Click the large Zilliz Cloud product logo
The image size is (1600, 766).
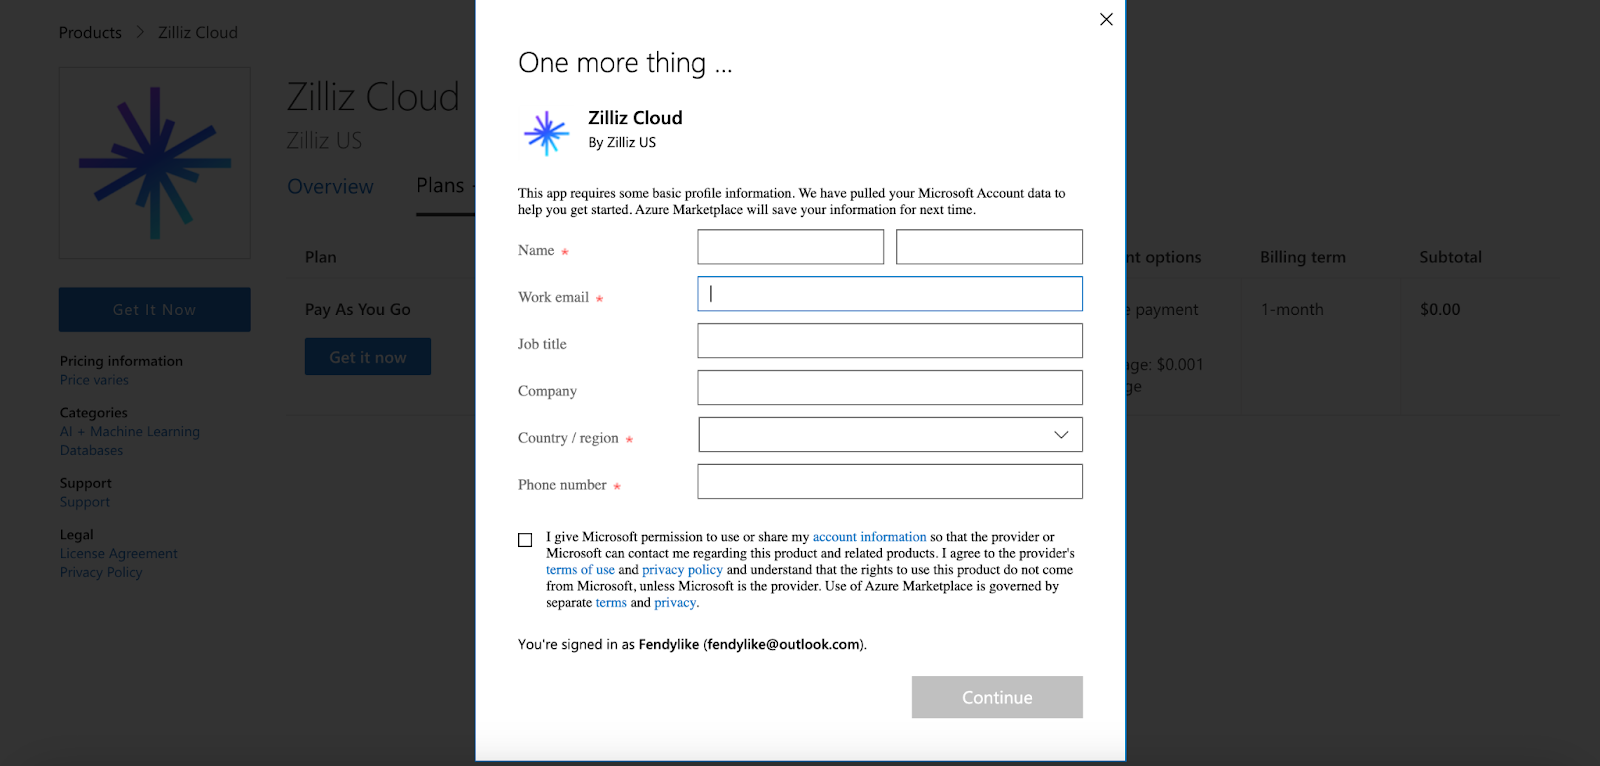(155, 163)
